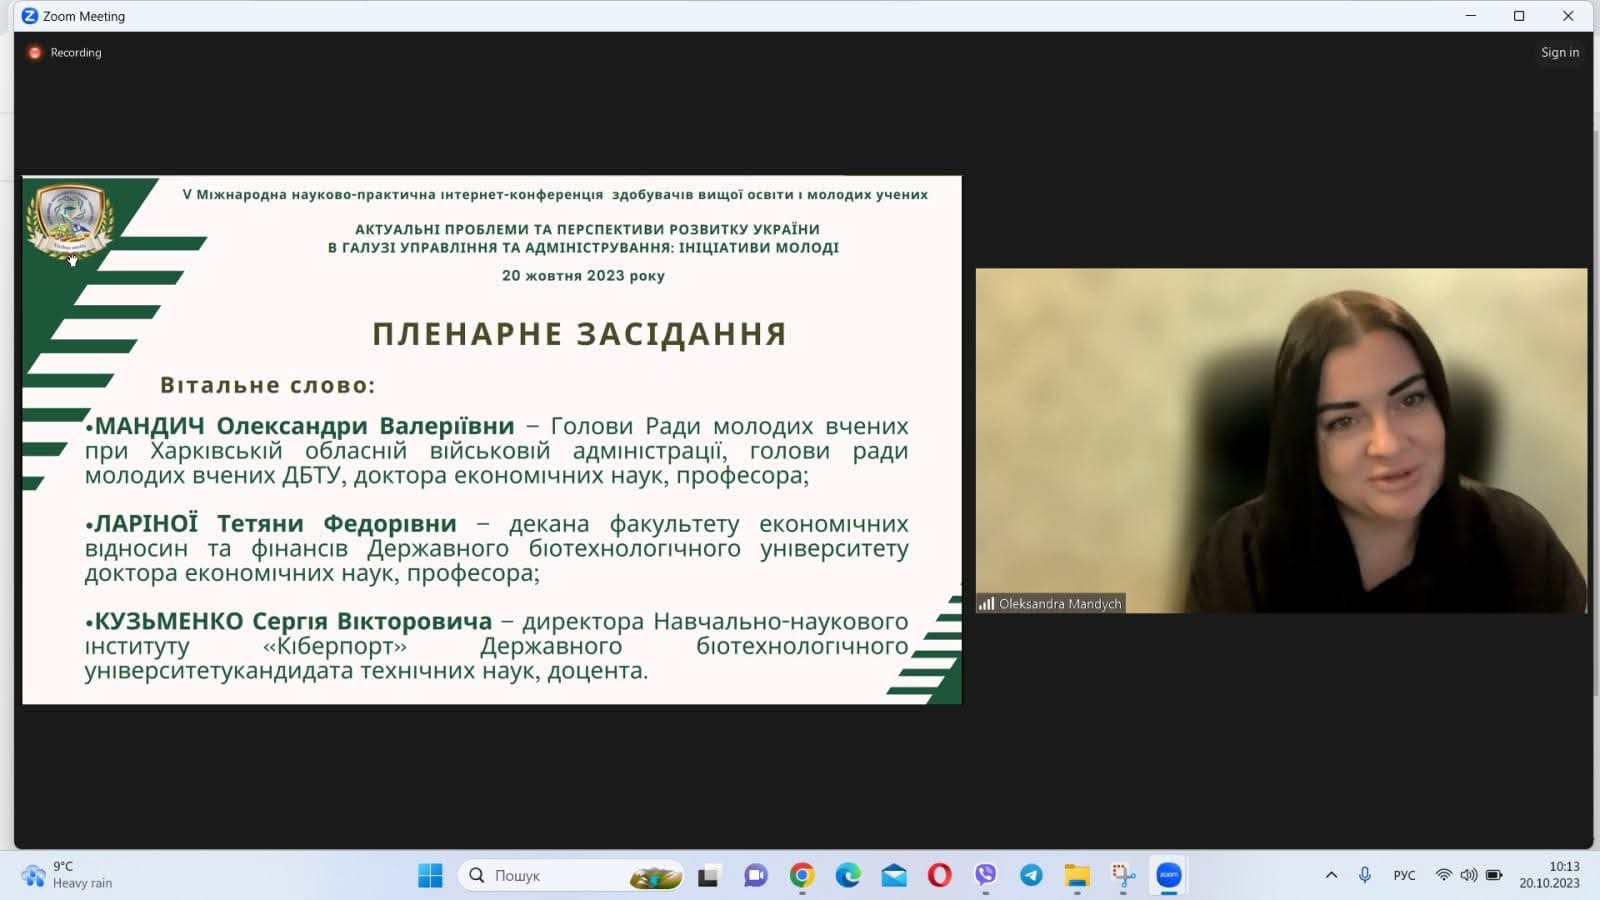Open Viber from the taskbar
Viewport: 1600px width, 900px height.
985,876
